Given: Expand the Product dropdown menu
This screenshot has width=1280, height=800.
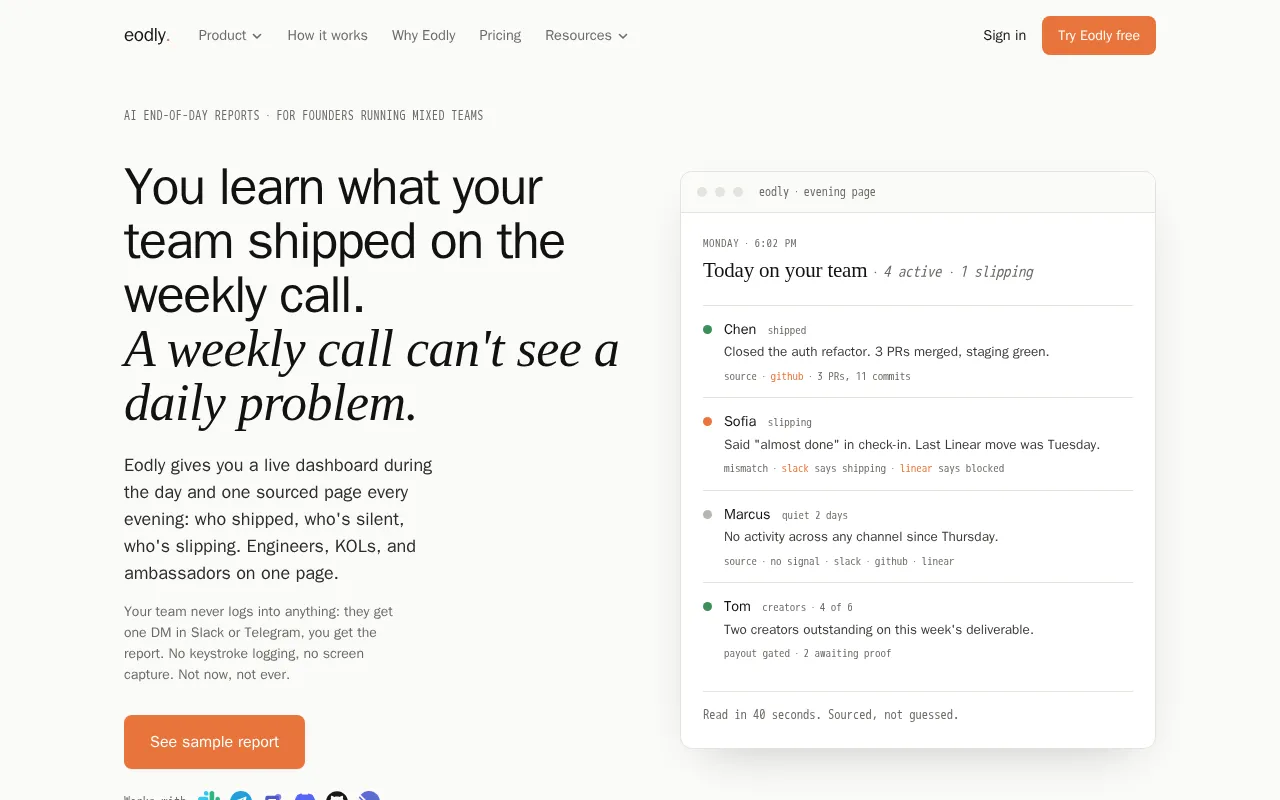Looking at the screenshot, I should tap(230, 35).
